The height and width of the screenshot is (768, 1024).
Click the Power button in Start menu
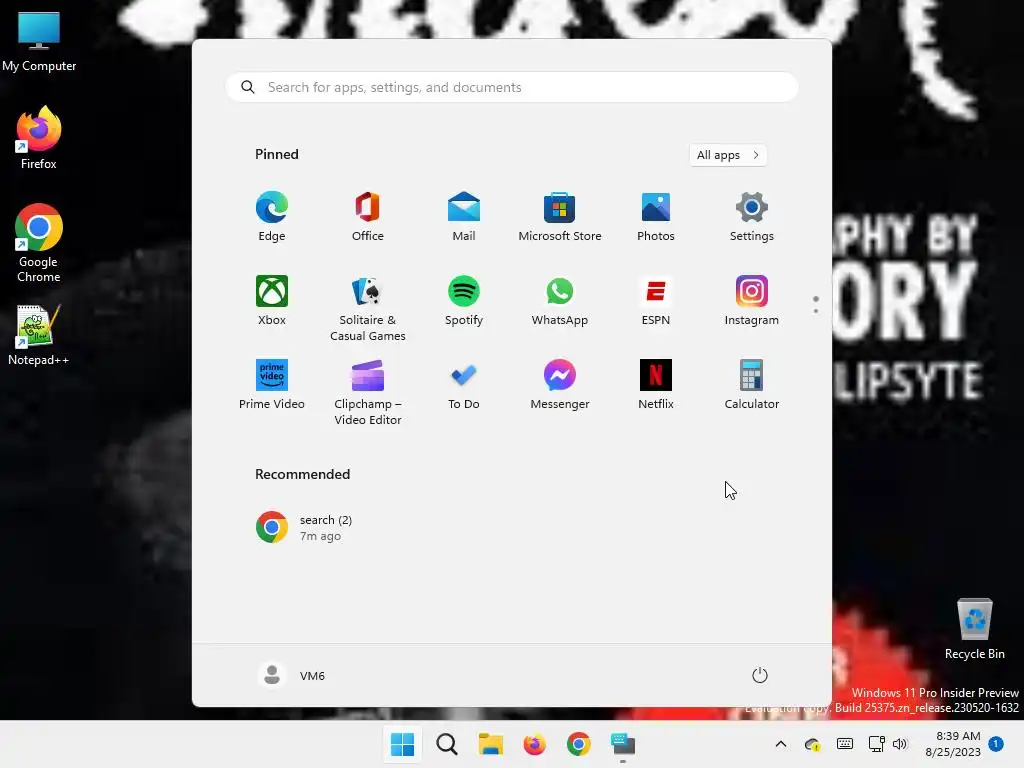click(760, 675)
